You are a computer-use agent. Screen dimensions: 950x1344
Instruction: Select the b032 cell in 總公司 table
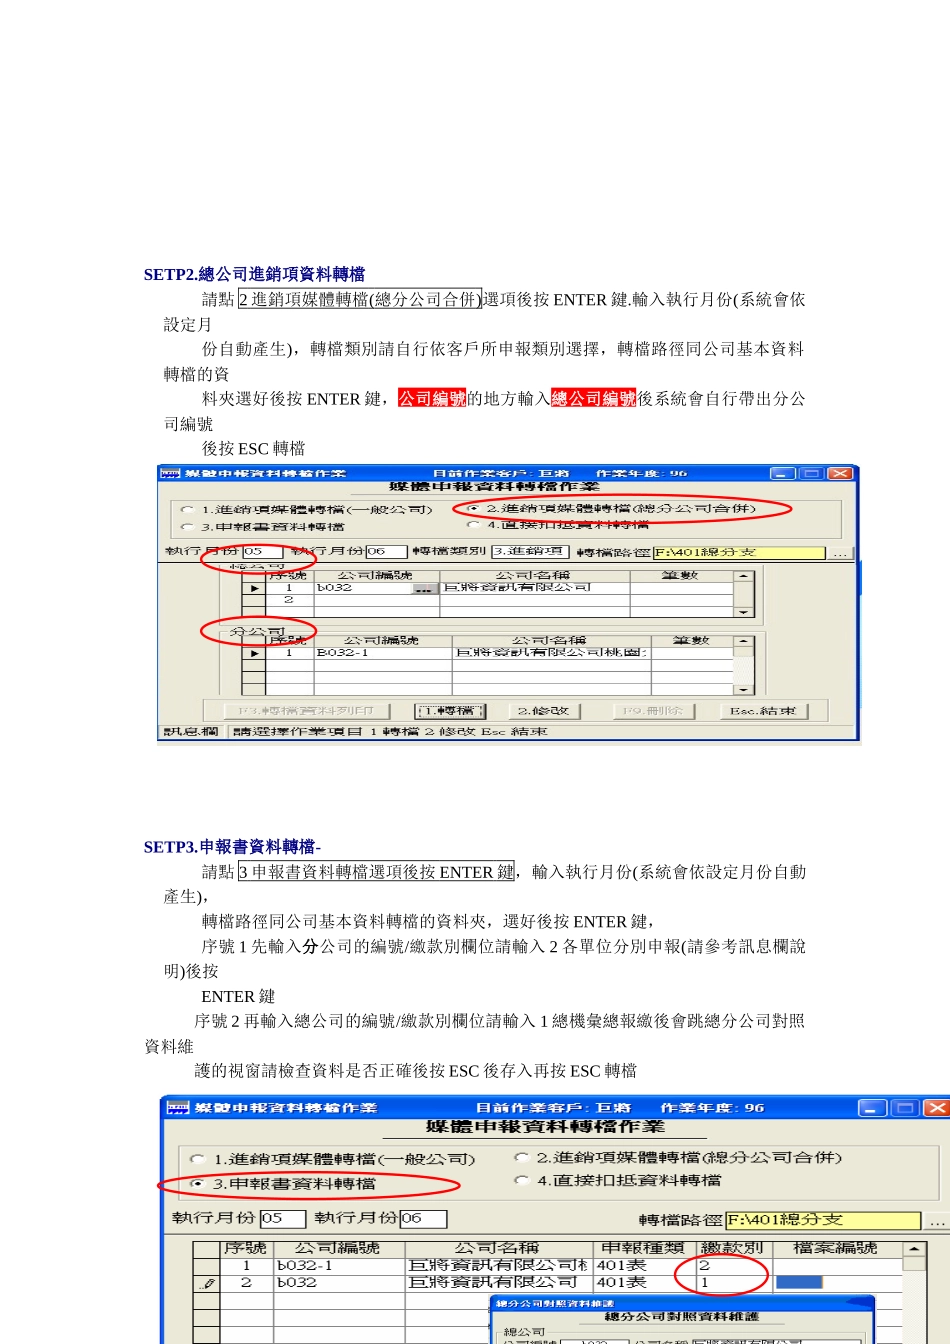(363, 588)
